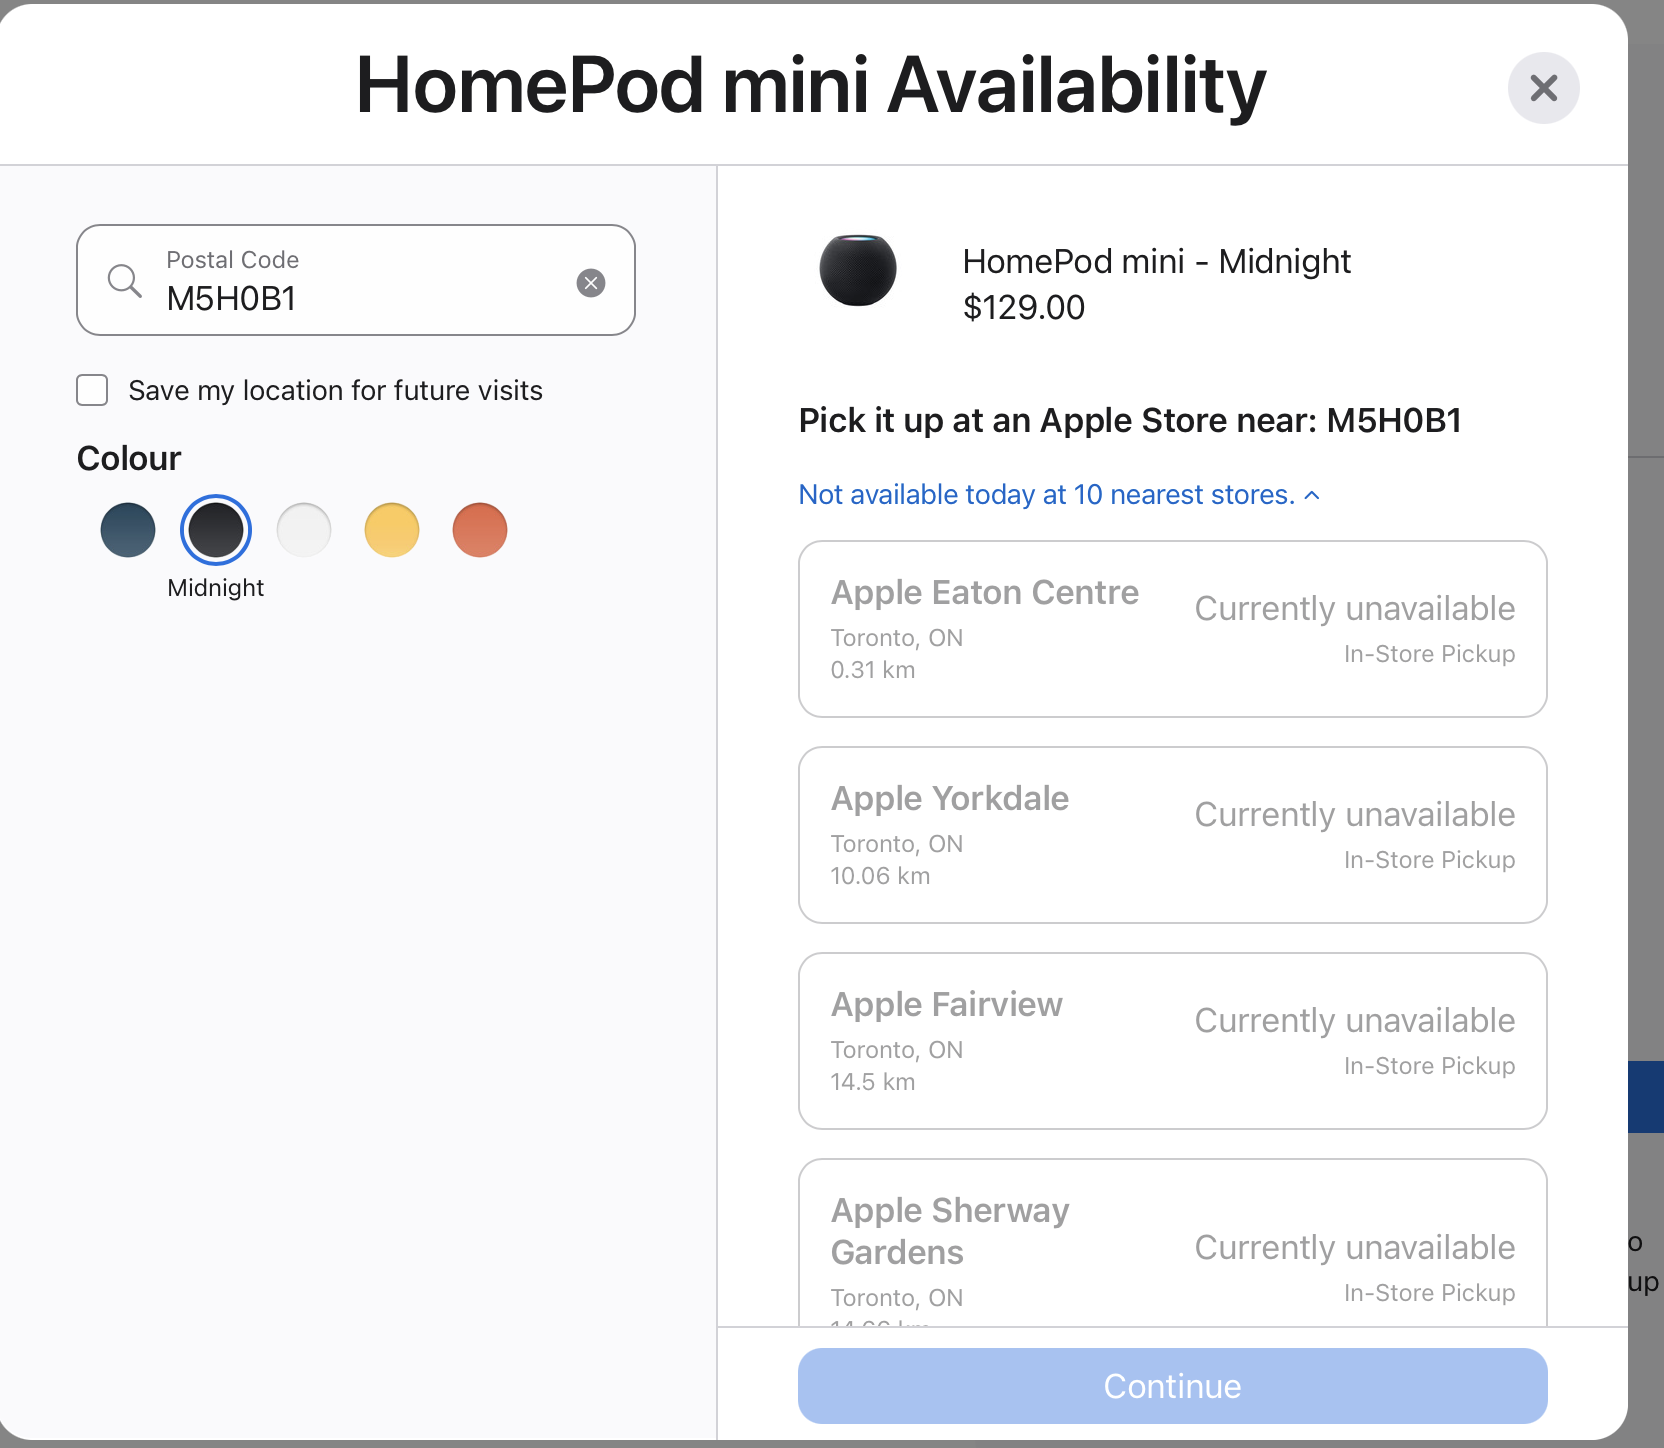Viewport: 1664px width, 1448px height.
Task: Select the Apple Eaton Centre store card
Action: pyautogui.click(x=1173, y=629)
